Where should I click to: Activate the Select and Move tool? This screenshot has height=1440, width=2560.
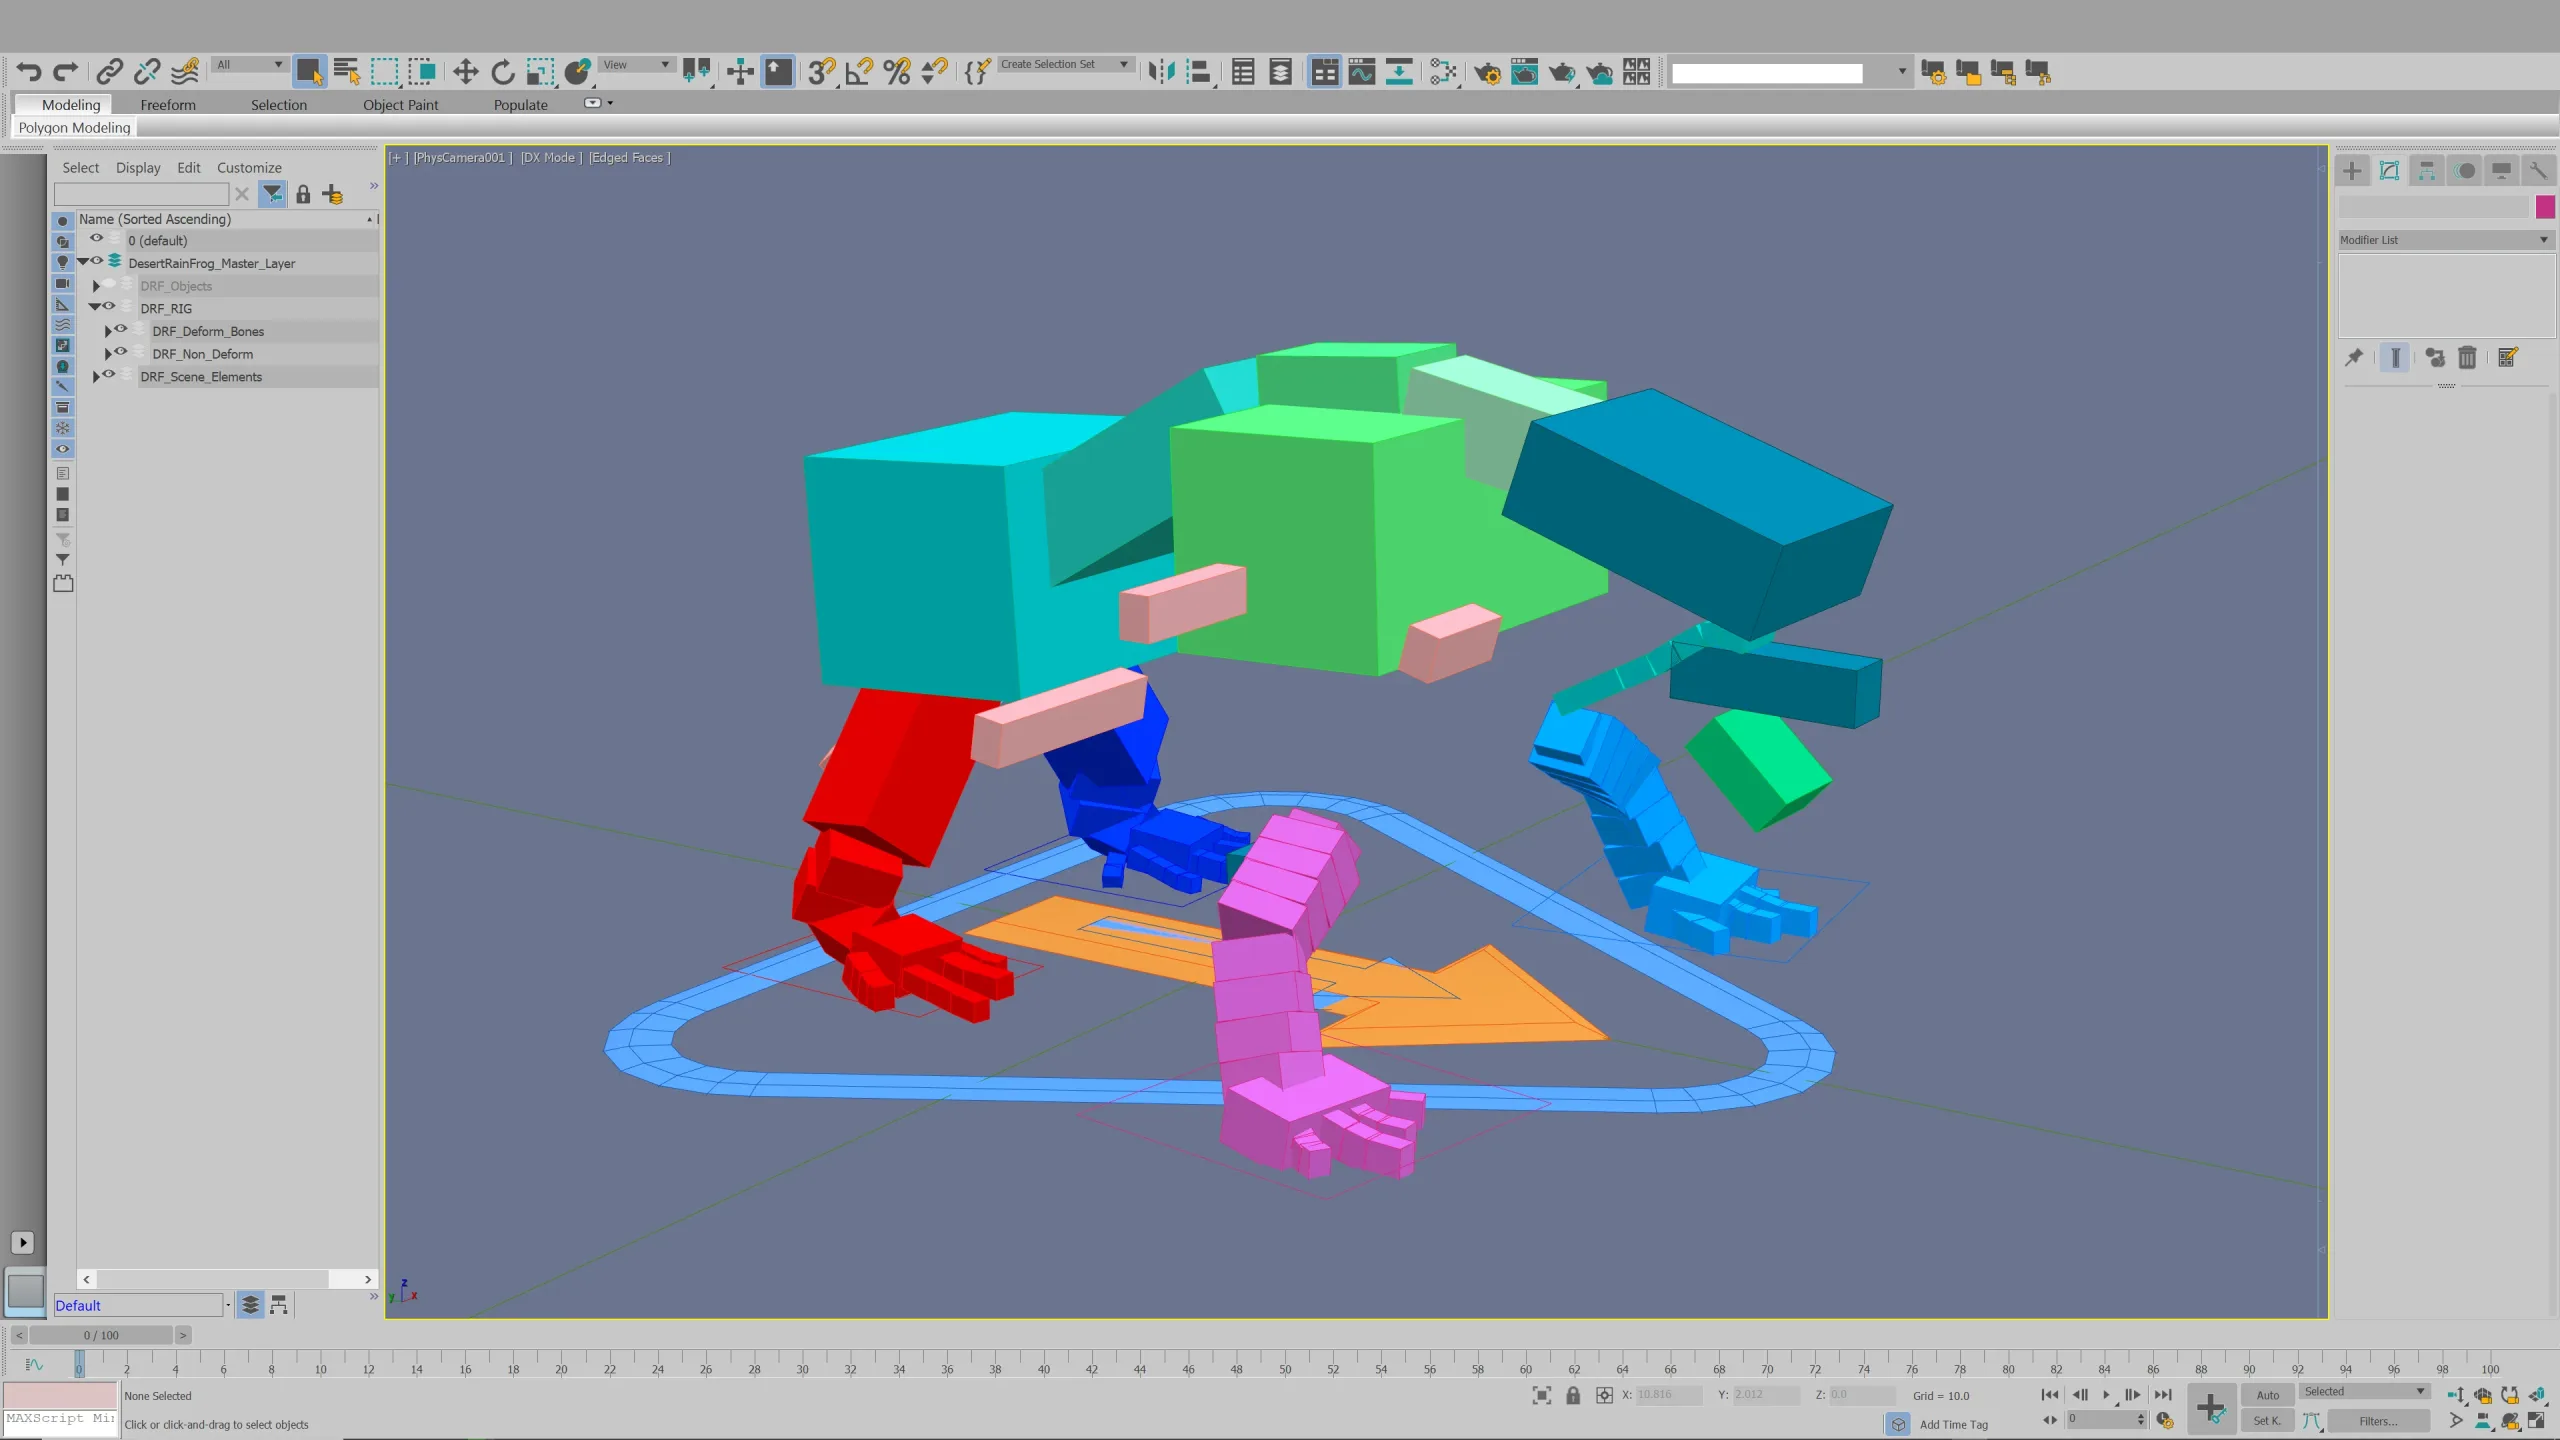coord(465,72)
